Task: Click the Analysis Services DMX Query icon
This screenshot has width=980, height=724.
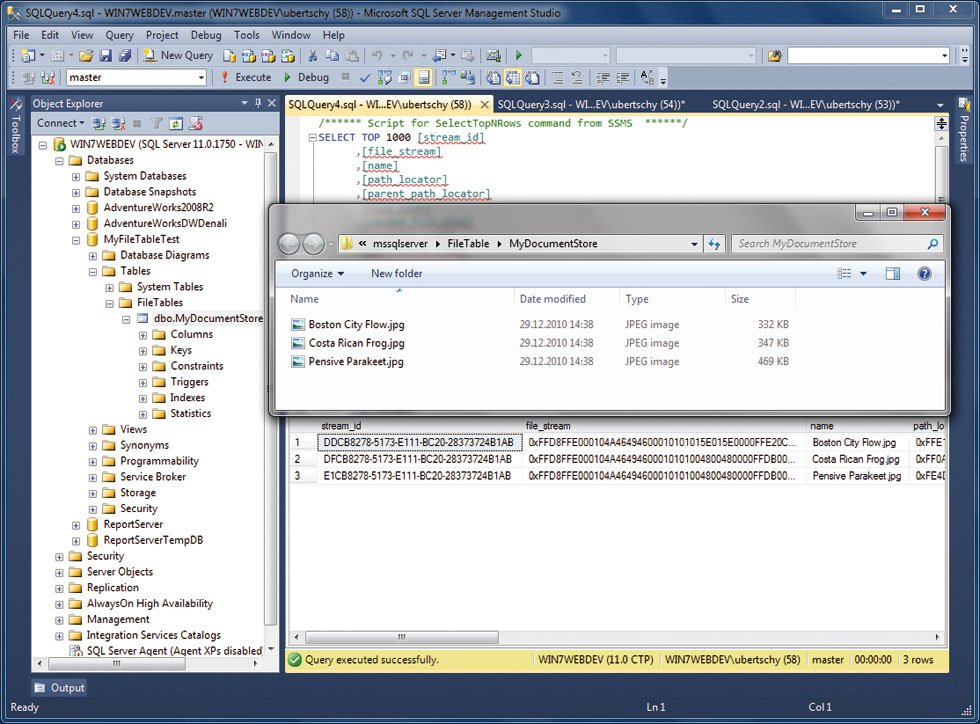Action: pos(268,56)
